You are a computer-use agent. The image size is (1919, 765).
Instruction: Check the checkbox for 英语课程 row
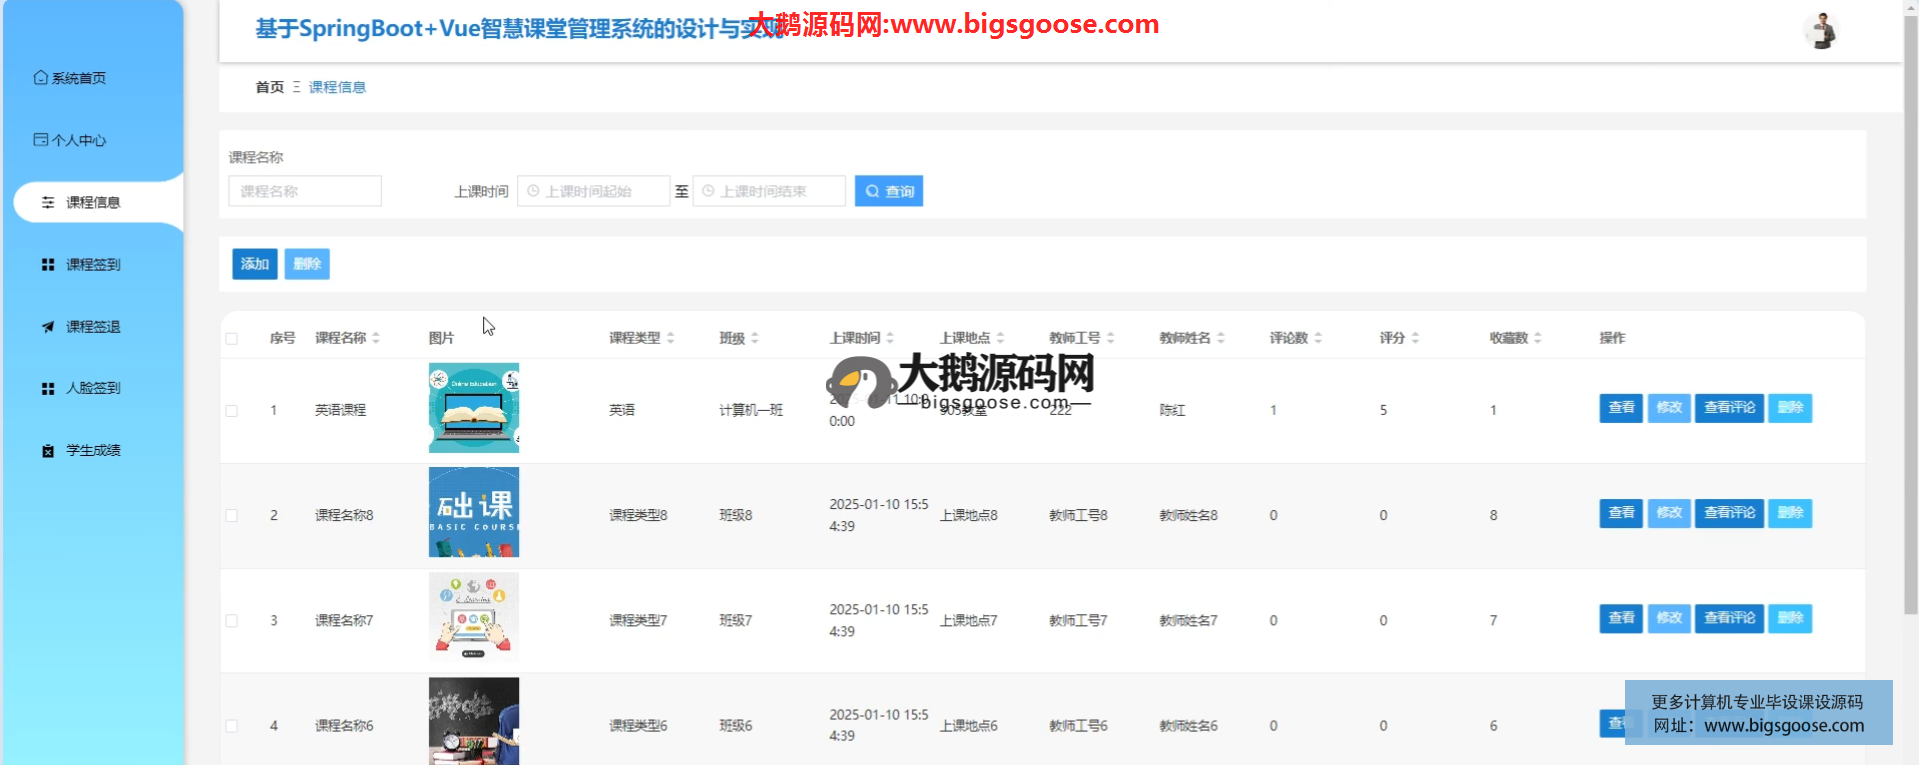click(232, 411)
